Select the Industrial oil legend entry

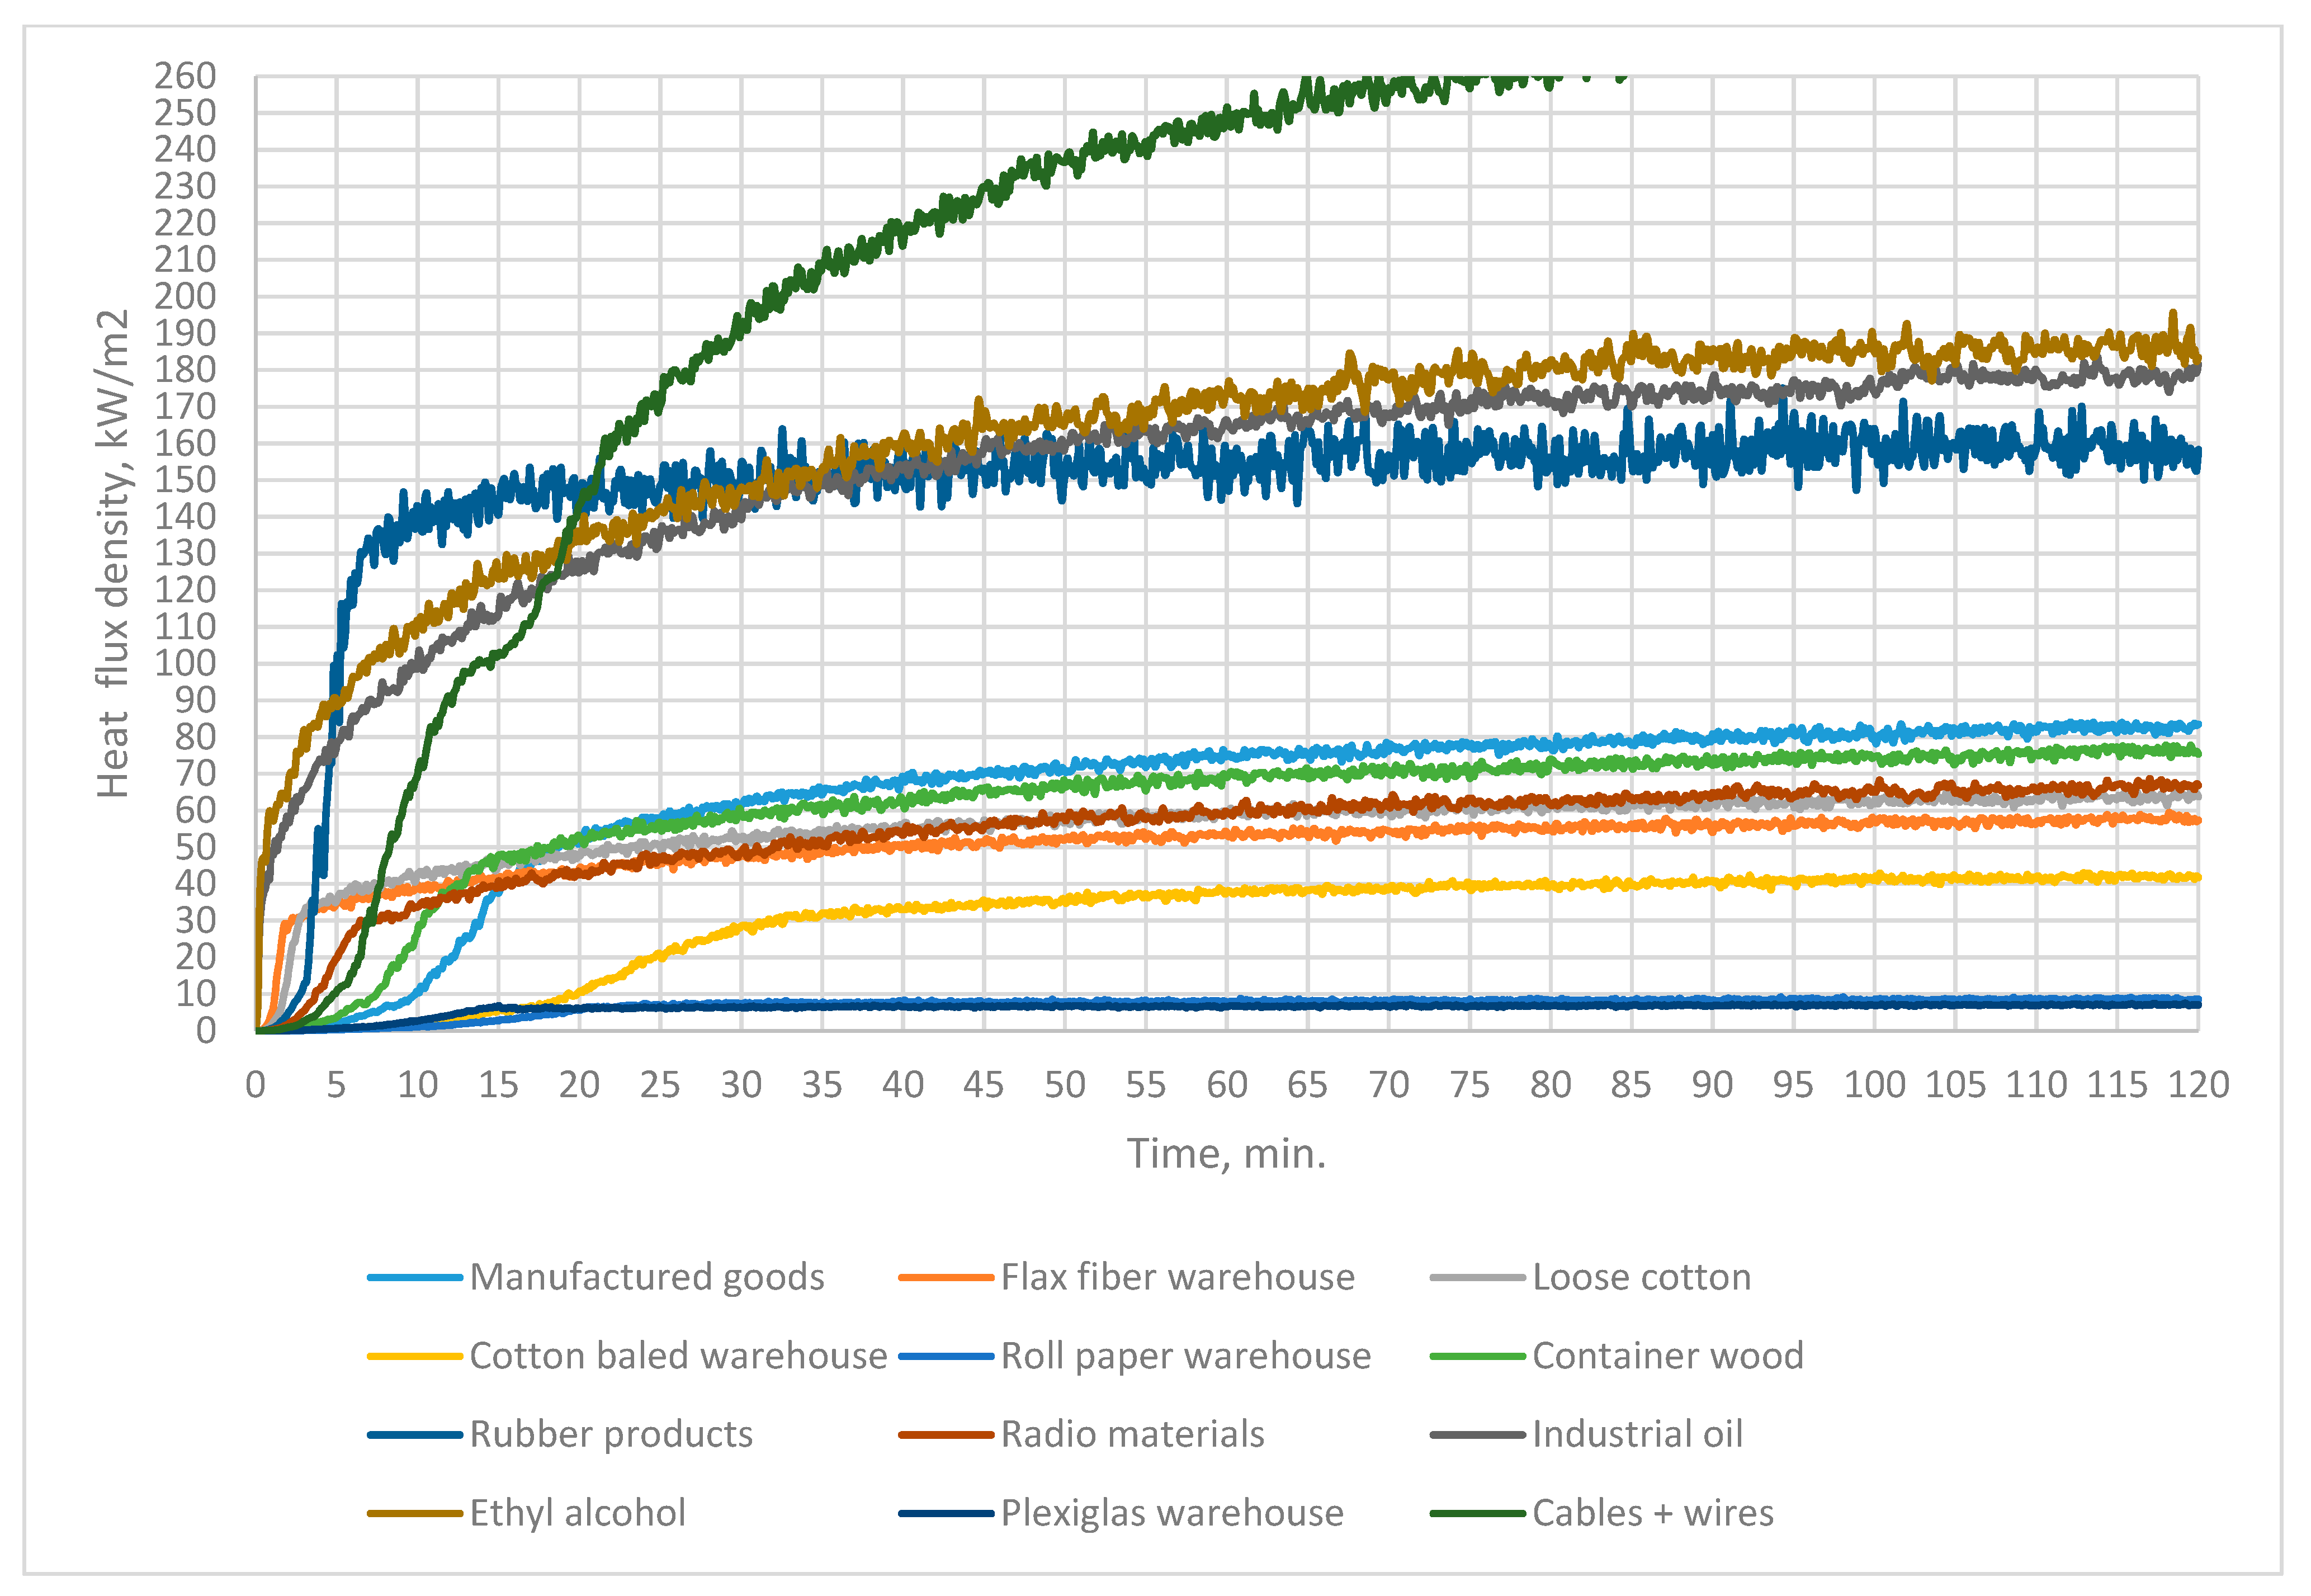1637,1434
